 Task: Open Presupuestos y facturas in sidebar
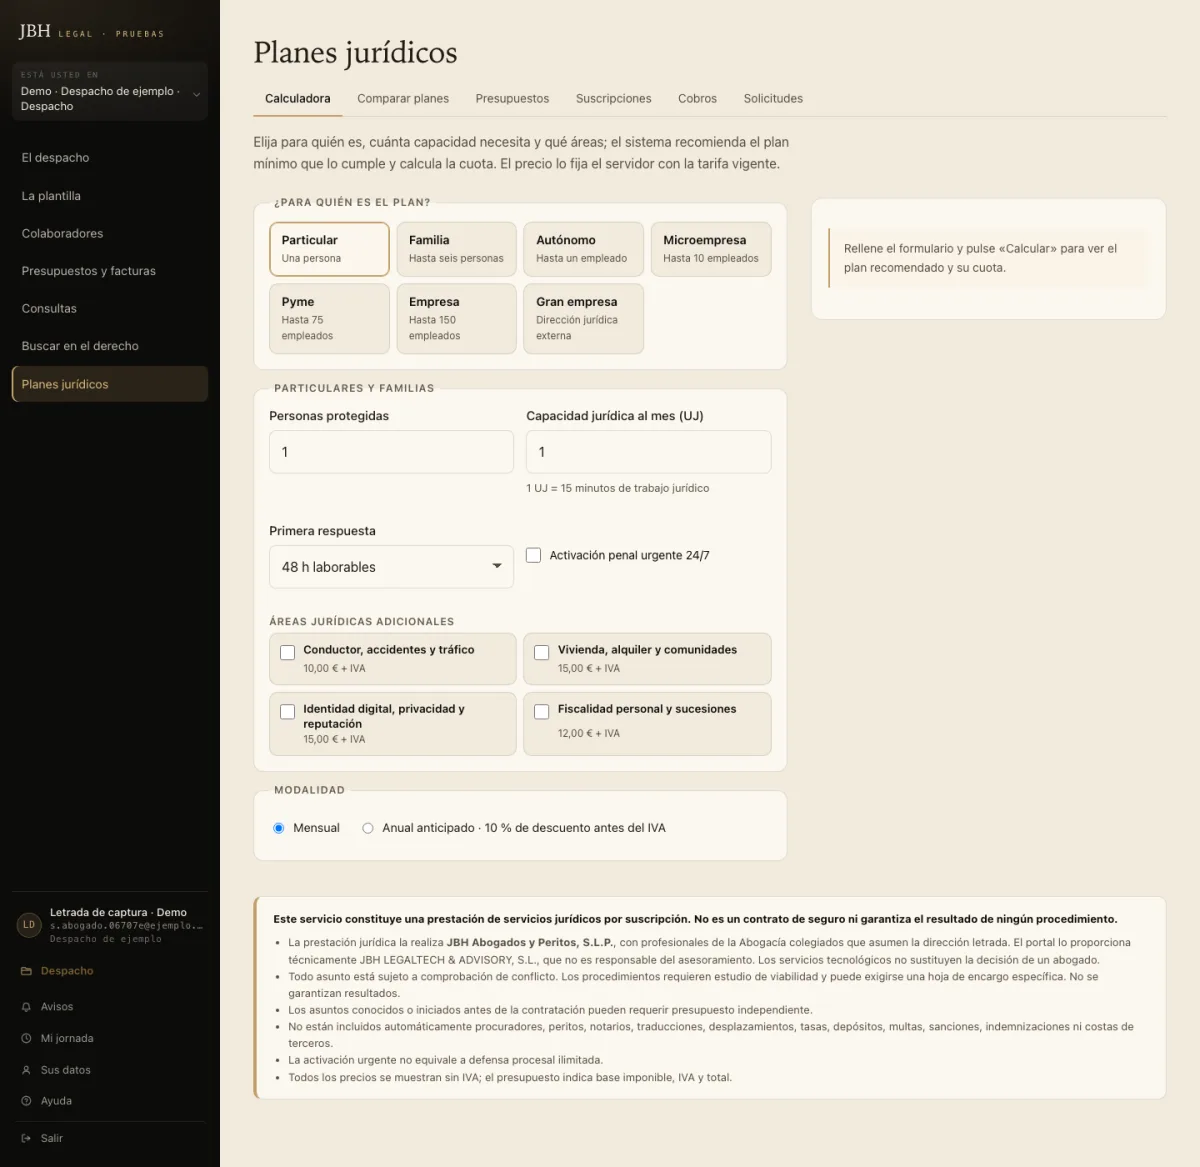pos(110,271)
